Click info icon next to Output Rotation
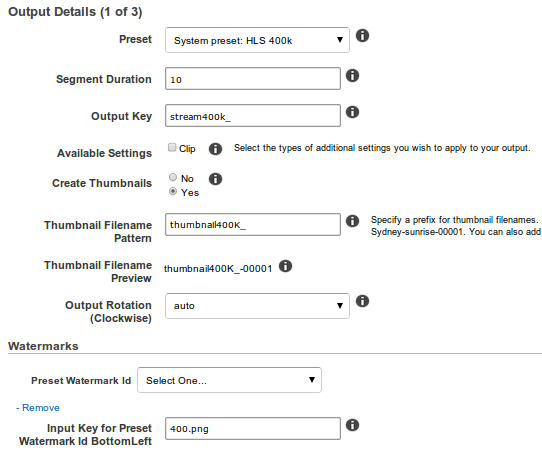Image resolution: width=542 pixels, height=459 pixels. pyautogui.click(x=362, y=301)
